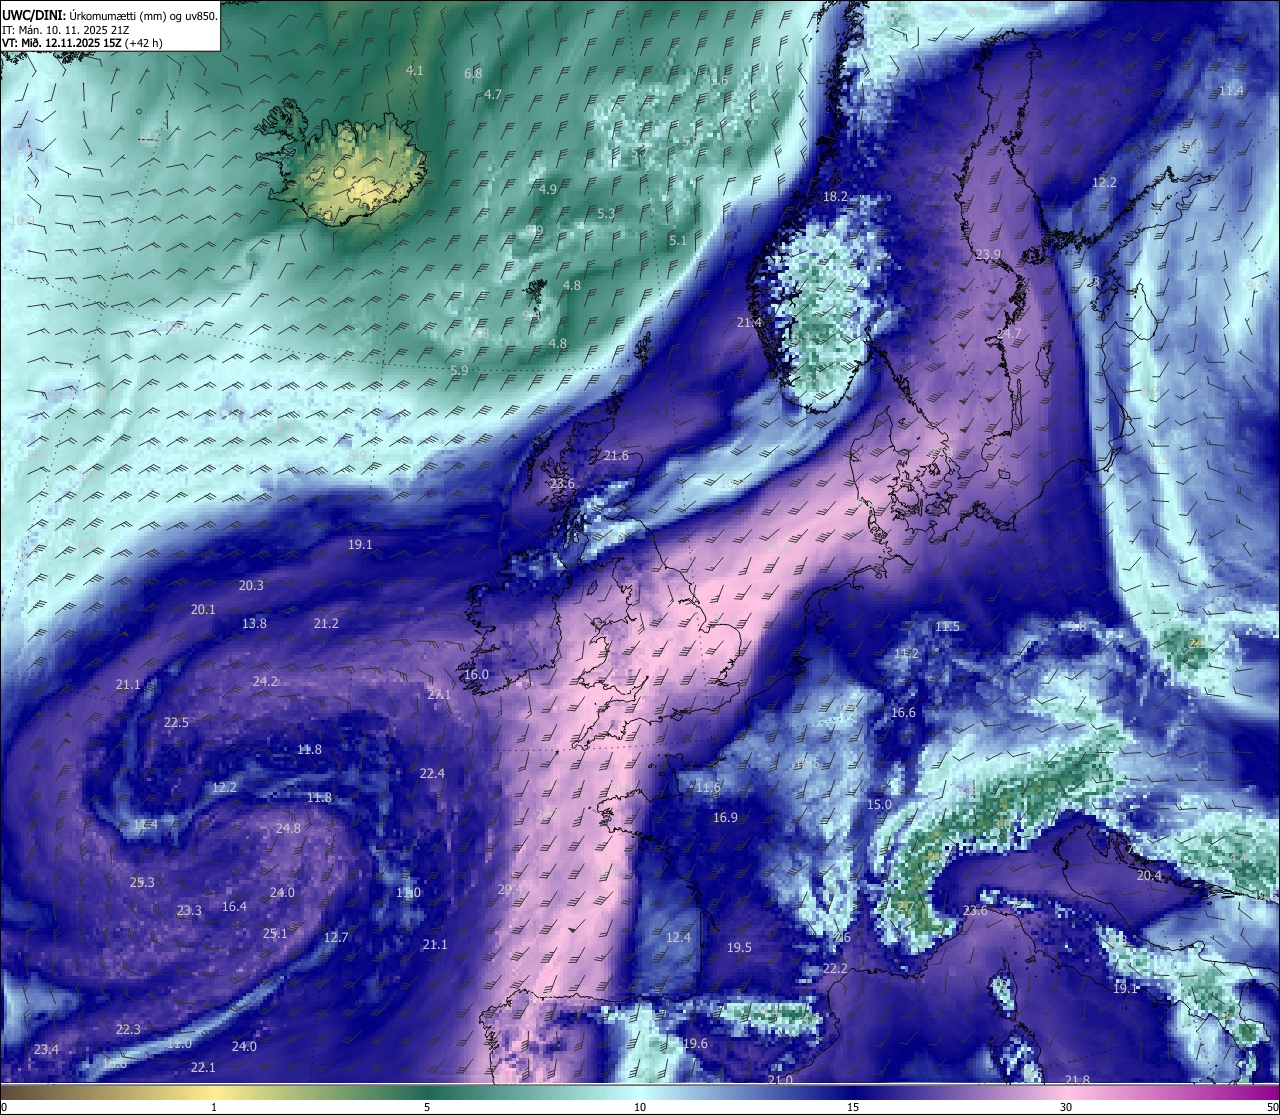The height and width of the screenshot is (1115, 1280).
Task: Click the 16.4 map value
Action: 234,906
